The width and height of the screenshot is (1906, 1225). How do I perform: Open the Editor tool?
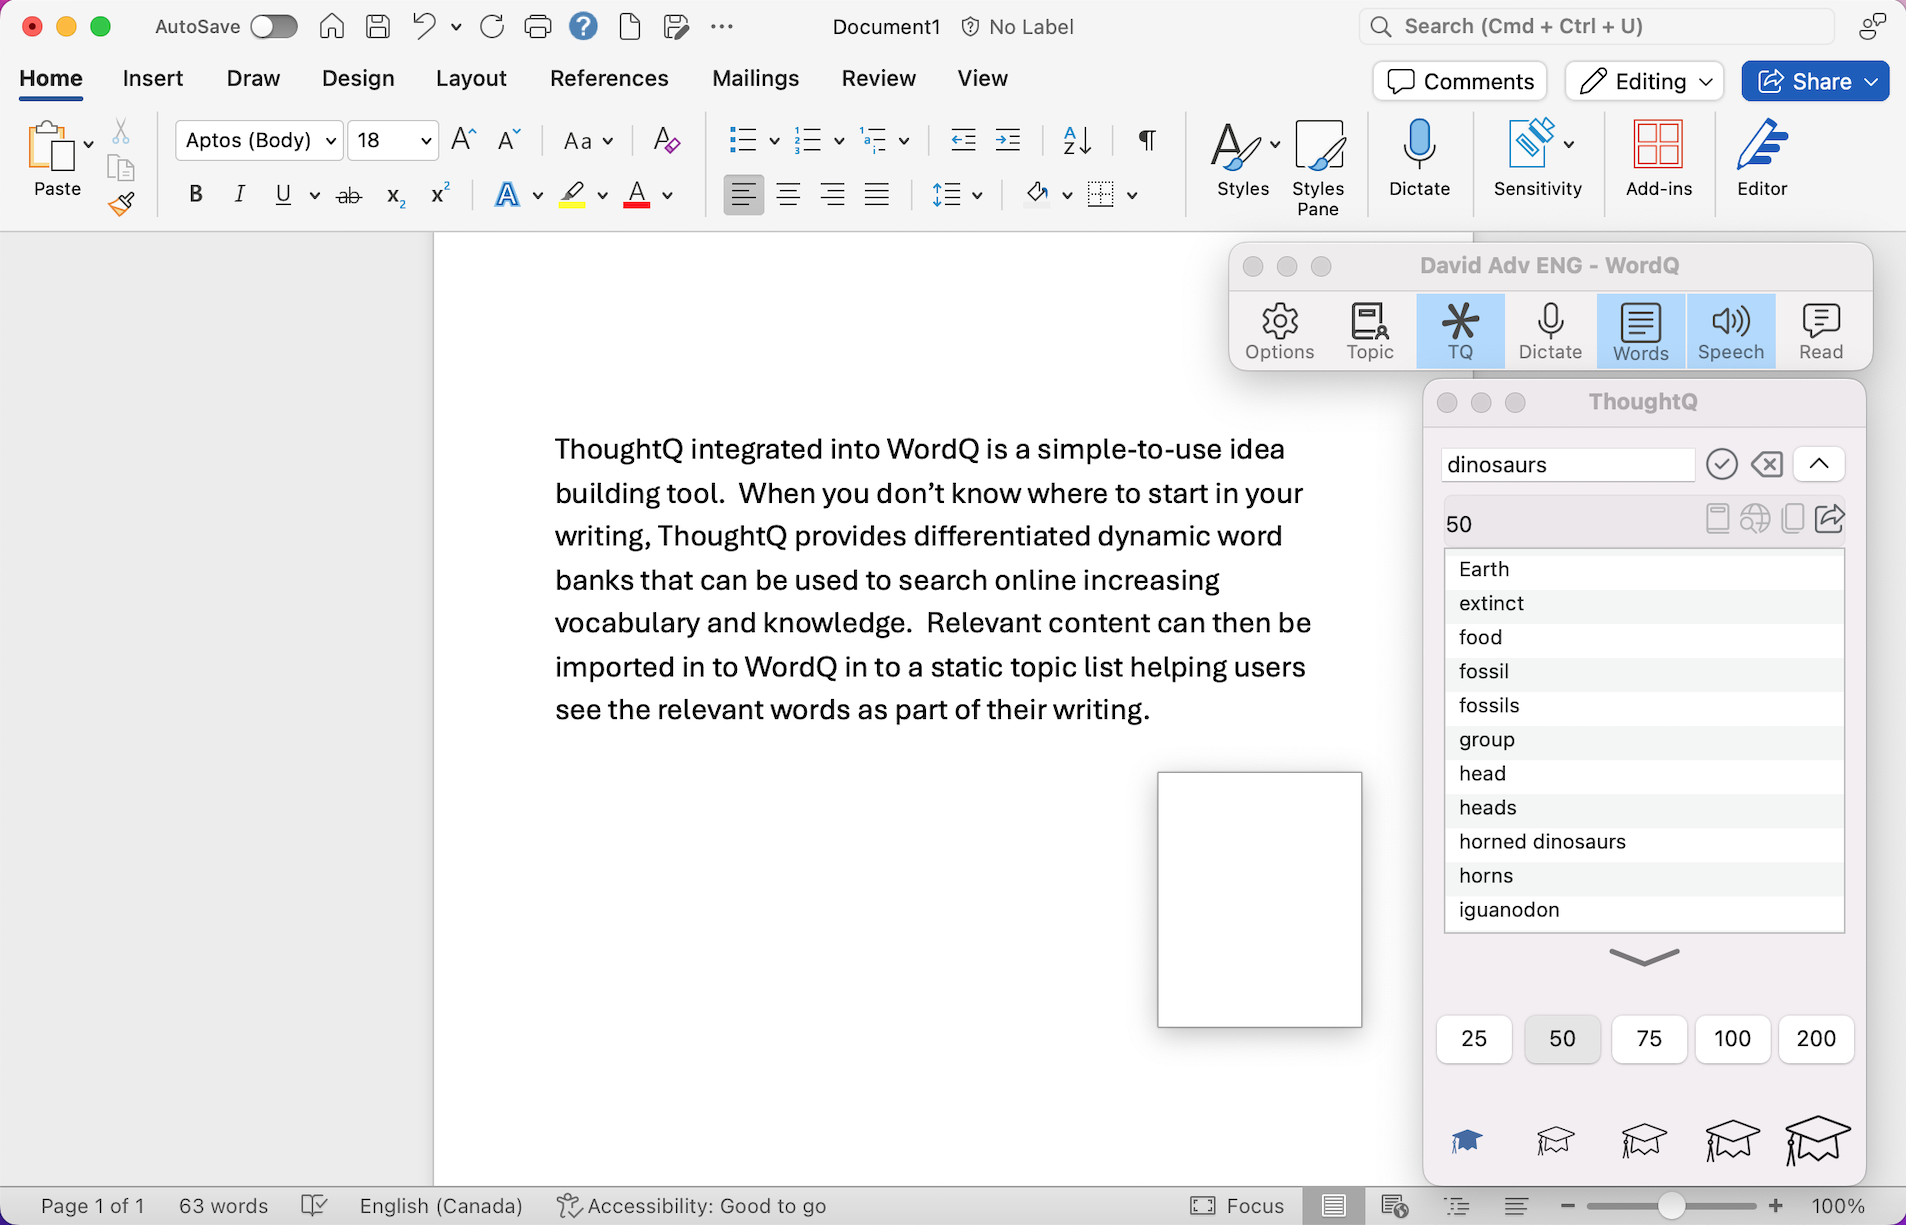tap(1761, 157)
